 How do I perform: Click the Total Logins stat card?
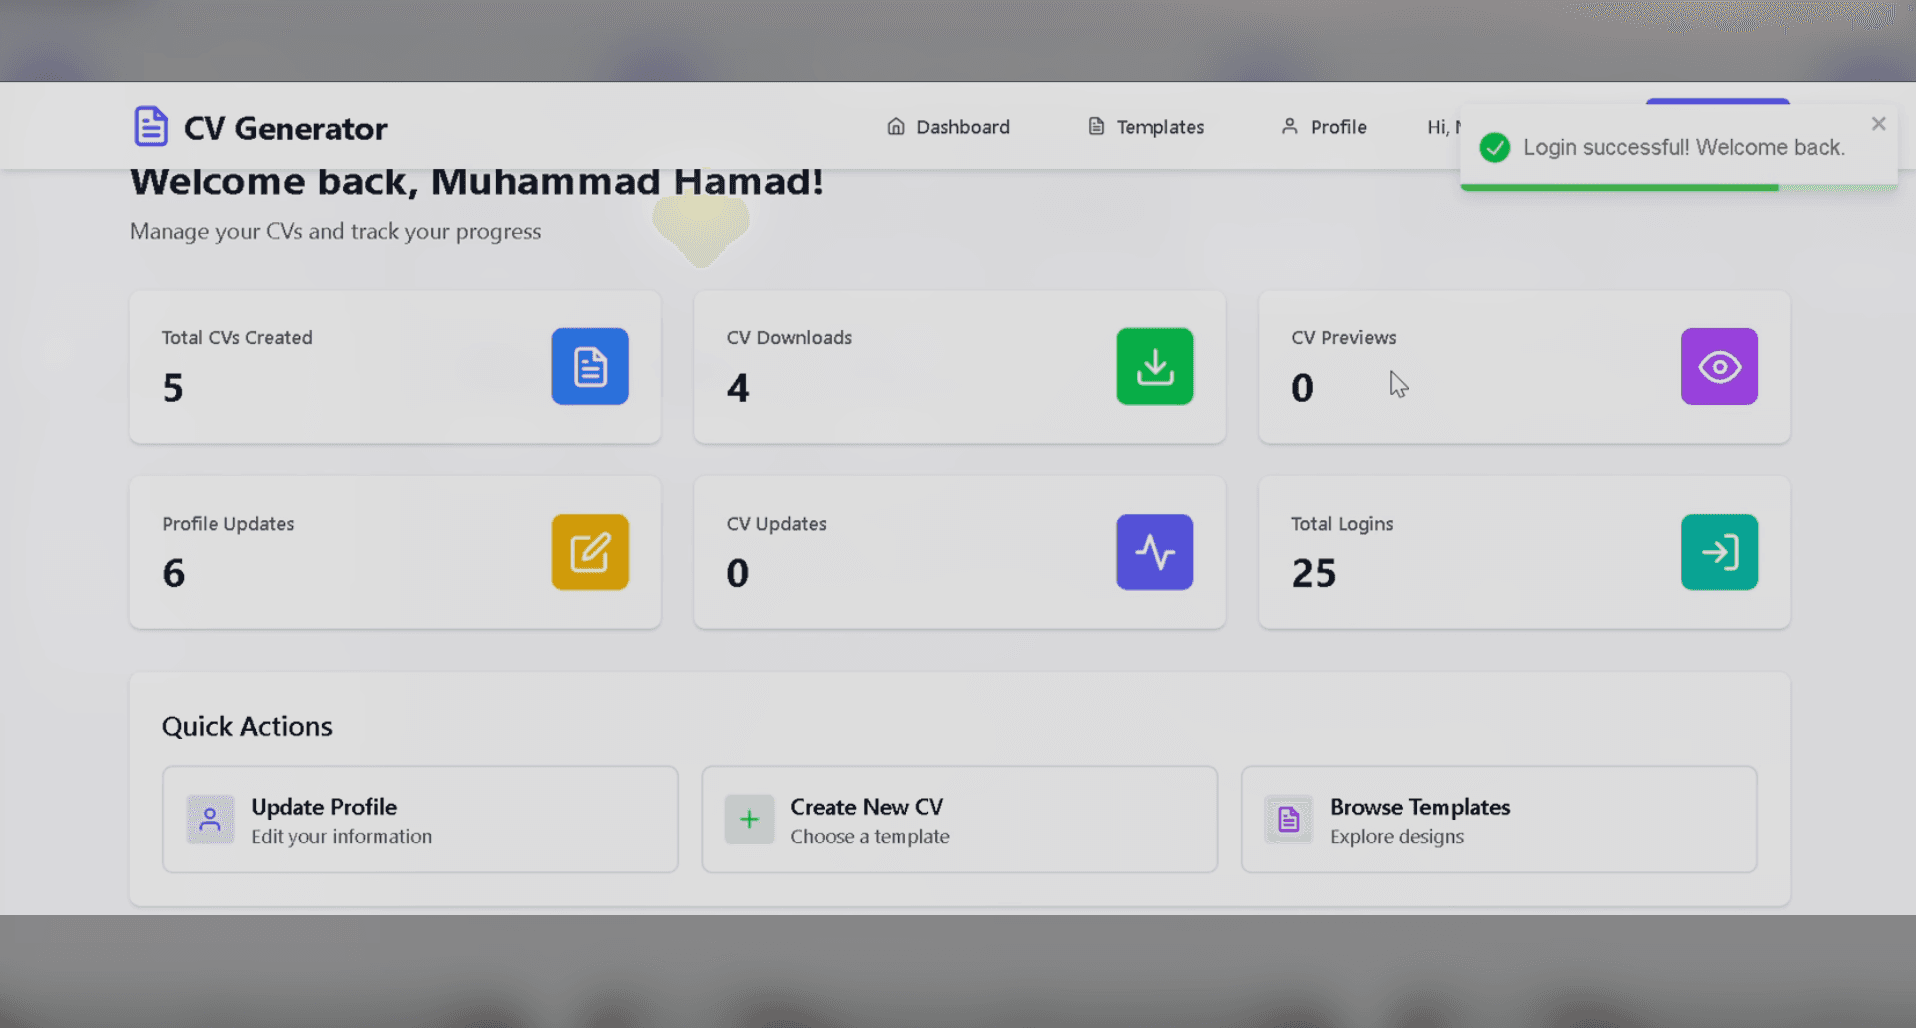tap(1524, 552)
